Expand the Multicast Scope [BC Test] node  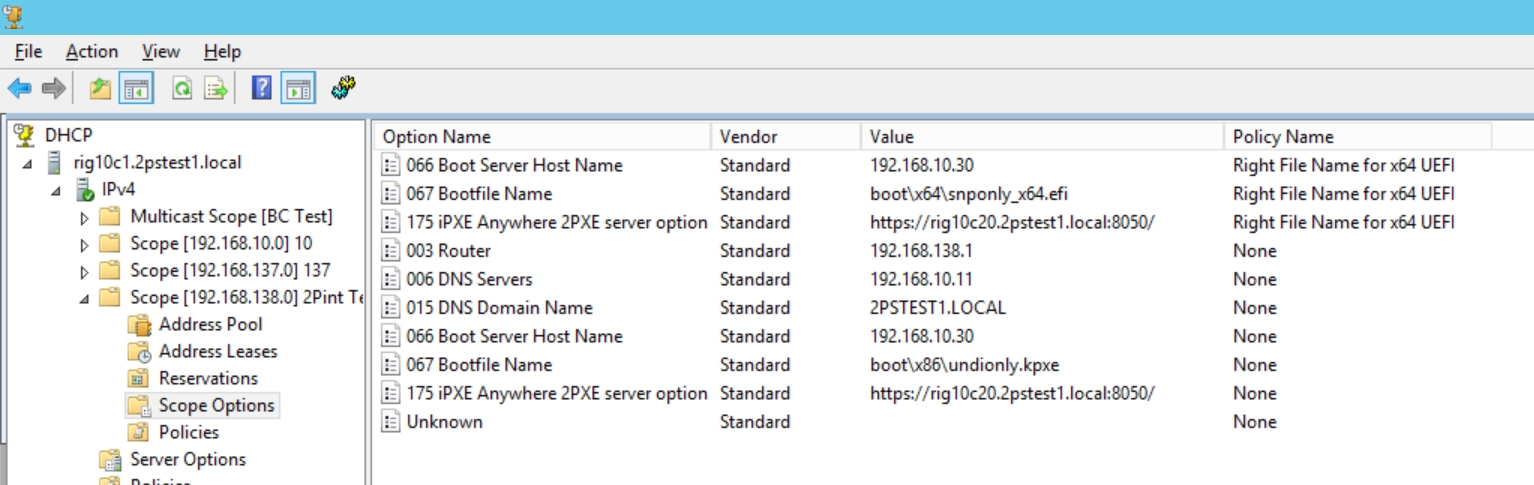click(x=84, y=217)
